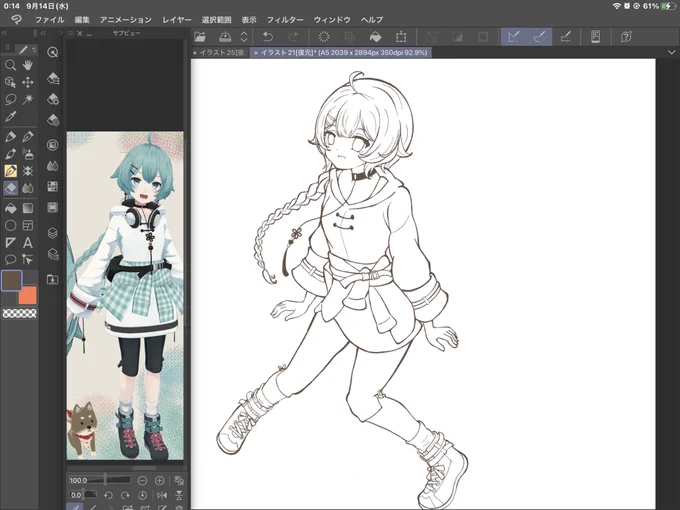Open the フィルター menu
Image resolution: width=680 pixels, height=510 pixels.
point(285,20)
